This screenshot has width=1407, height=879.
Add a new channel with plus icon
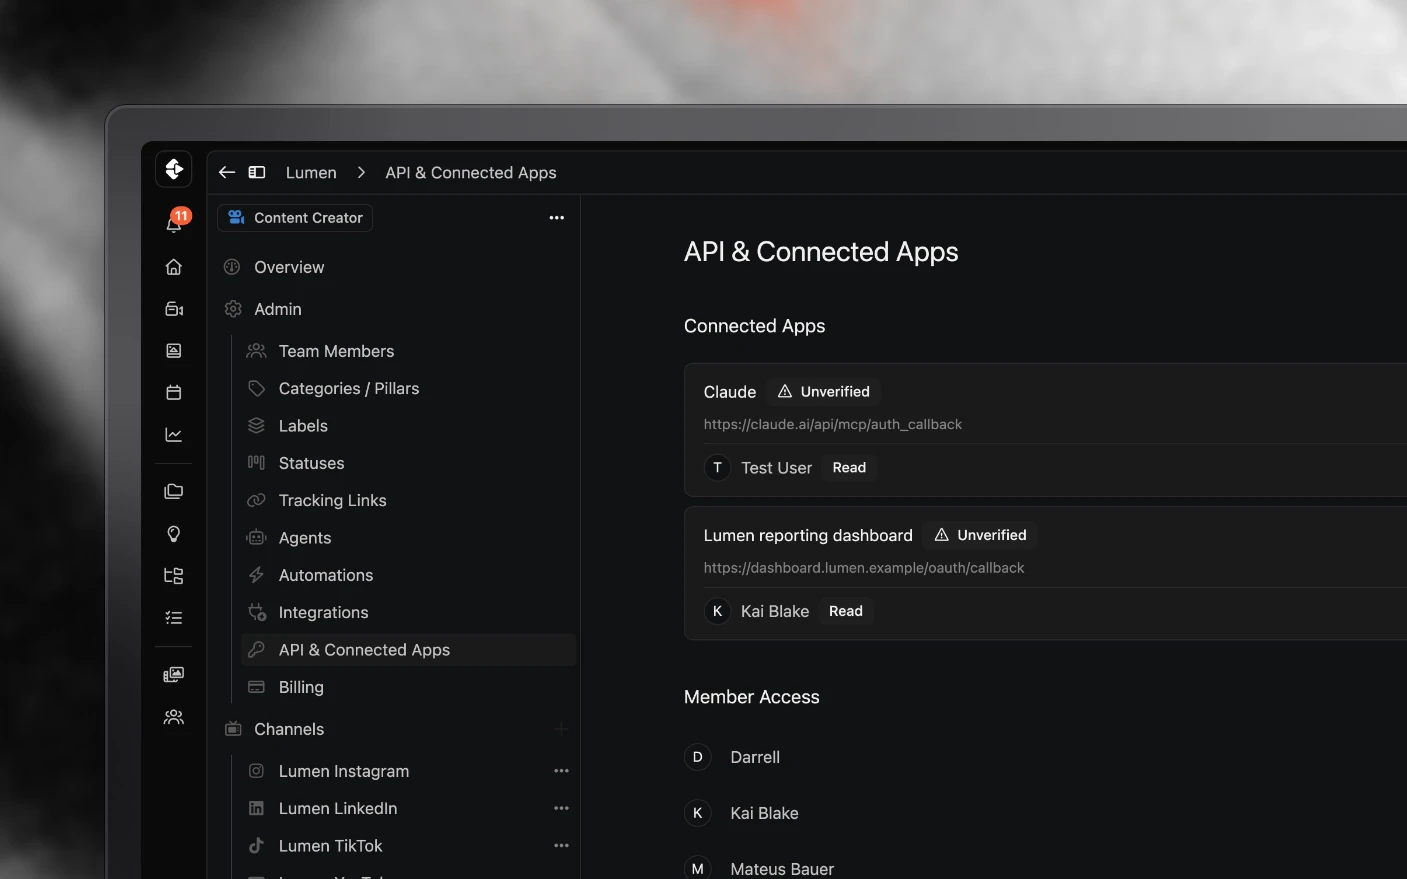(561, 729)
